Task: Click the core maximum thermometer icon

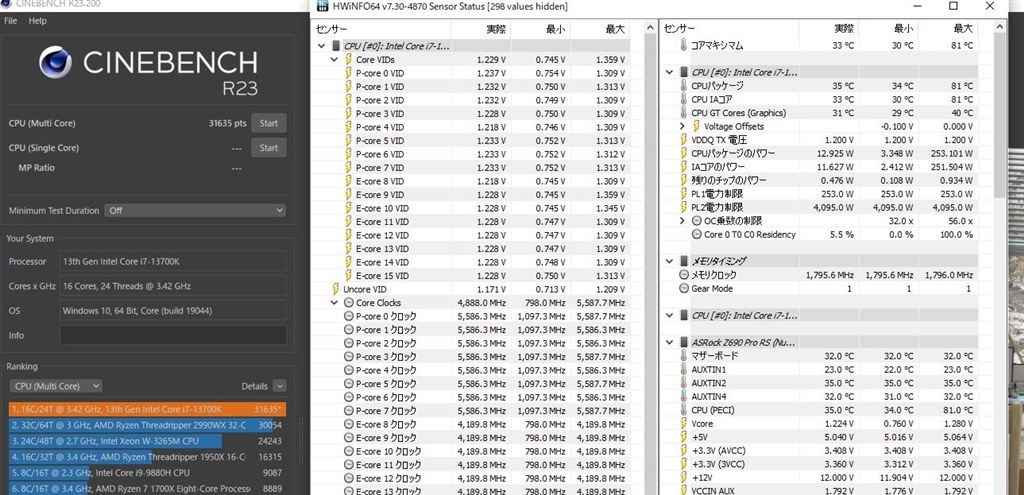Action: point(683,46)
